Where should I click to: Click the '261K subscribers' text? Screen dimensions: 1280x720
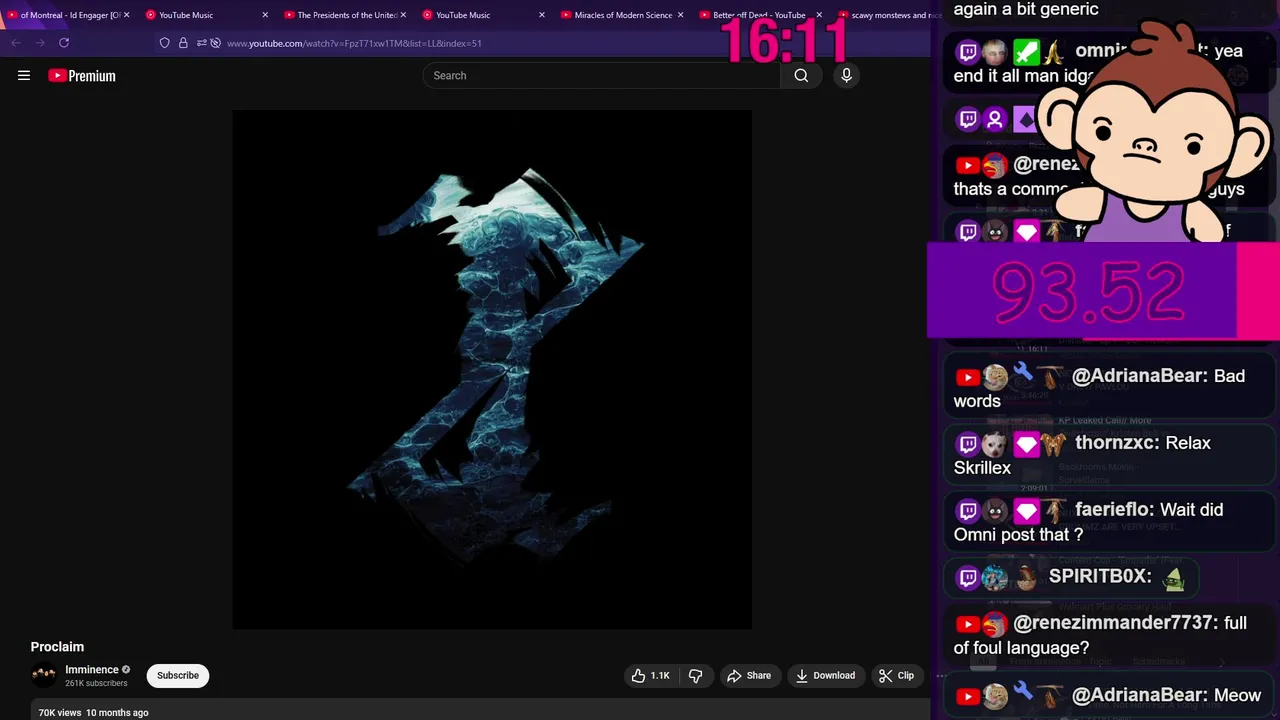pos(96,683)
